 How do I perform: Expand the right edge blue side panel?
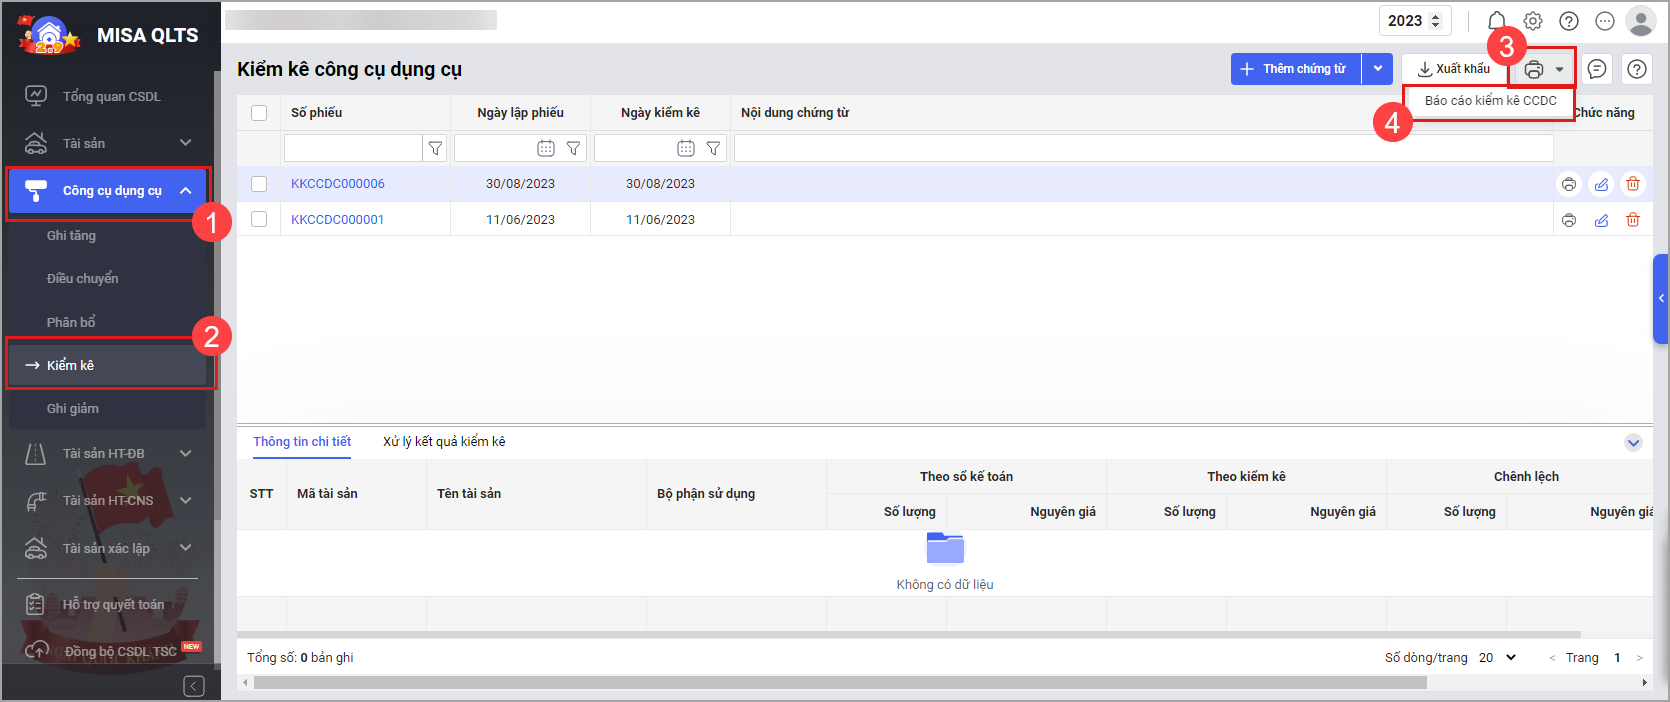click(x=1661, y=298)
